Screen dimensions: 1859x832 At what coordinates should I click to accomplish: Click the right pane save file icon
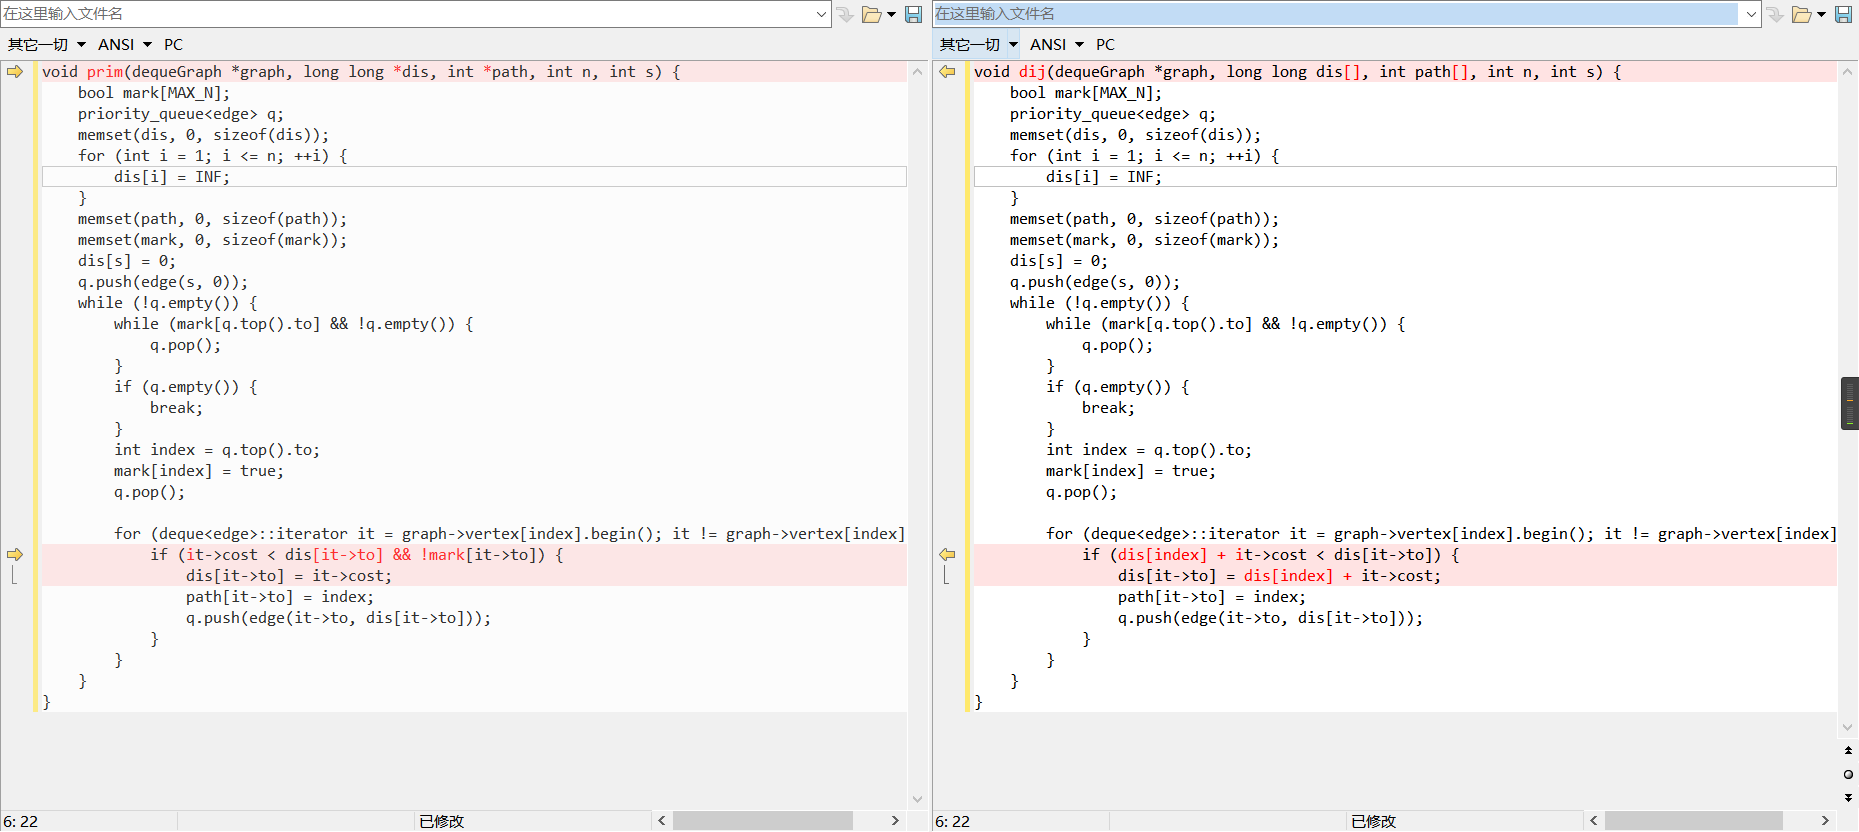pyautogui.click(x=1843, y=14)
